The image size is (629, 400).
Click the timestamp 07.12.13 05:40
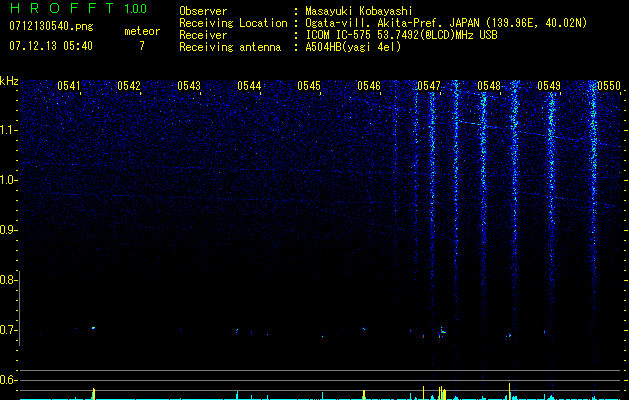click(51, 46)
